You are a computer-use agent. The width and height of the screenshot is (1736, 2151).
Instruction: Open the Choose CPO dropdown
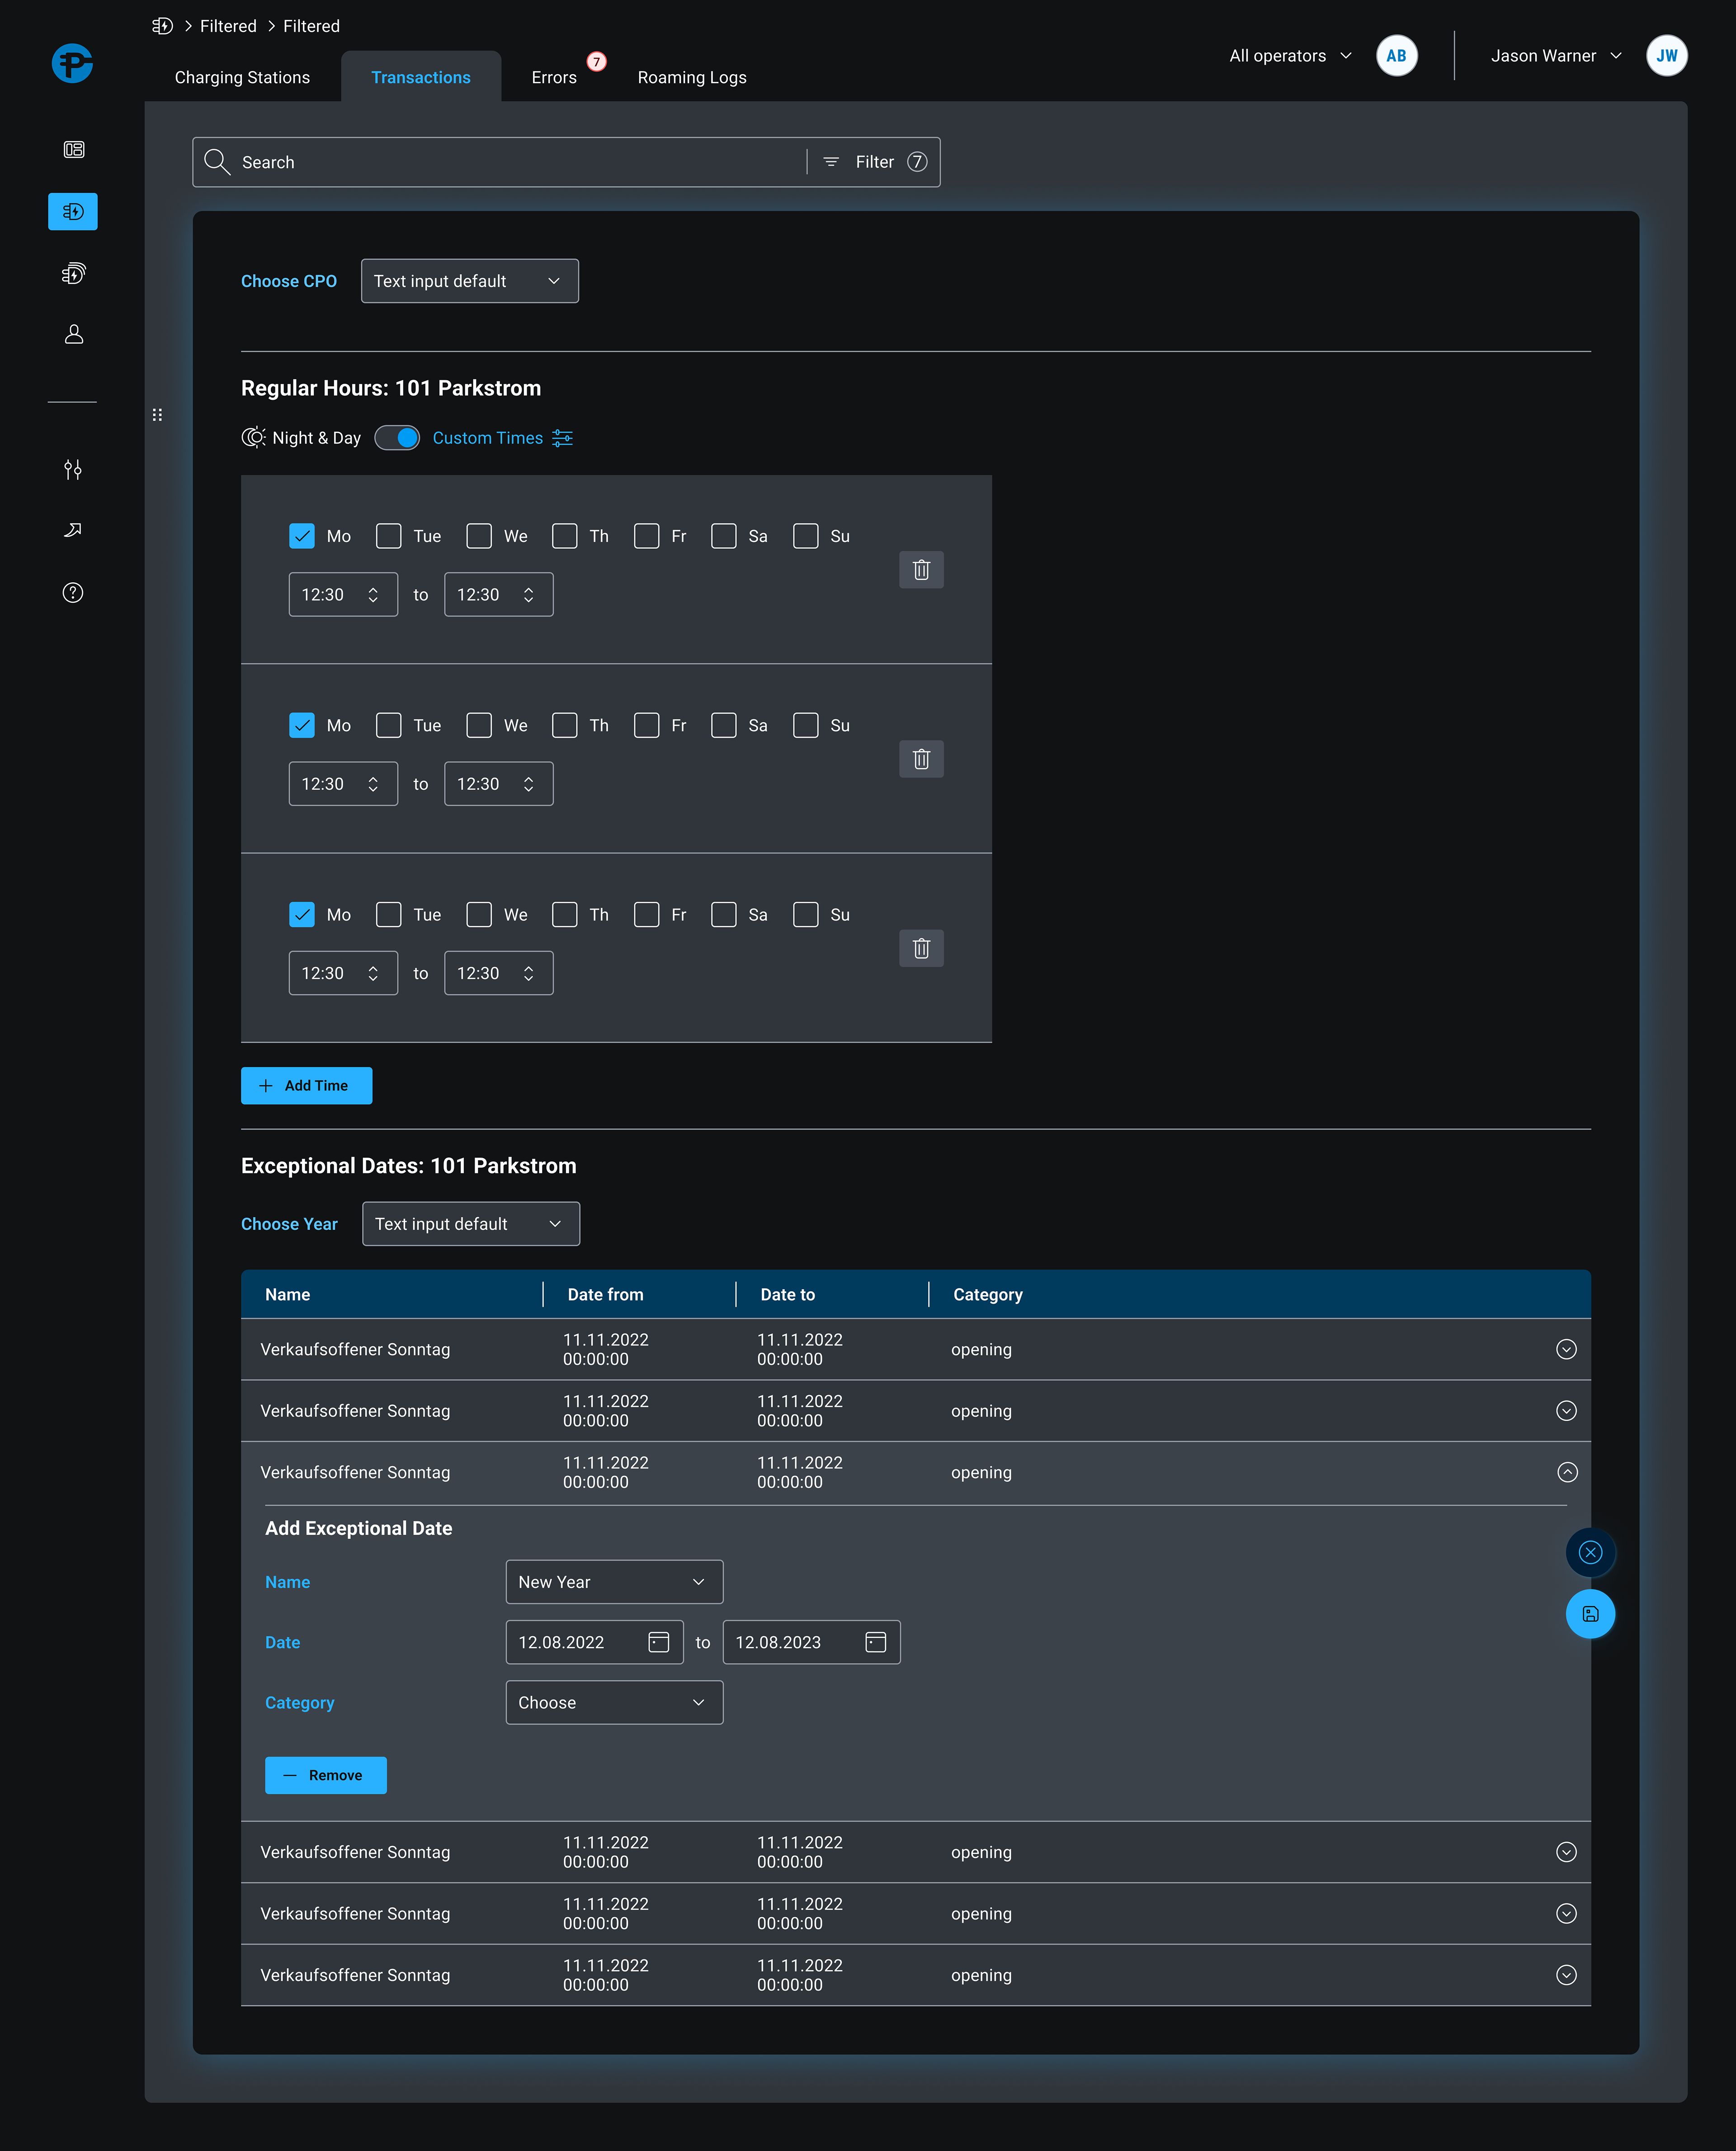coord(470,281)
